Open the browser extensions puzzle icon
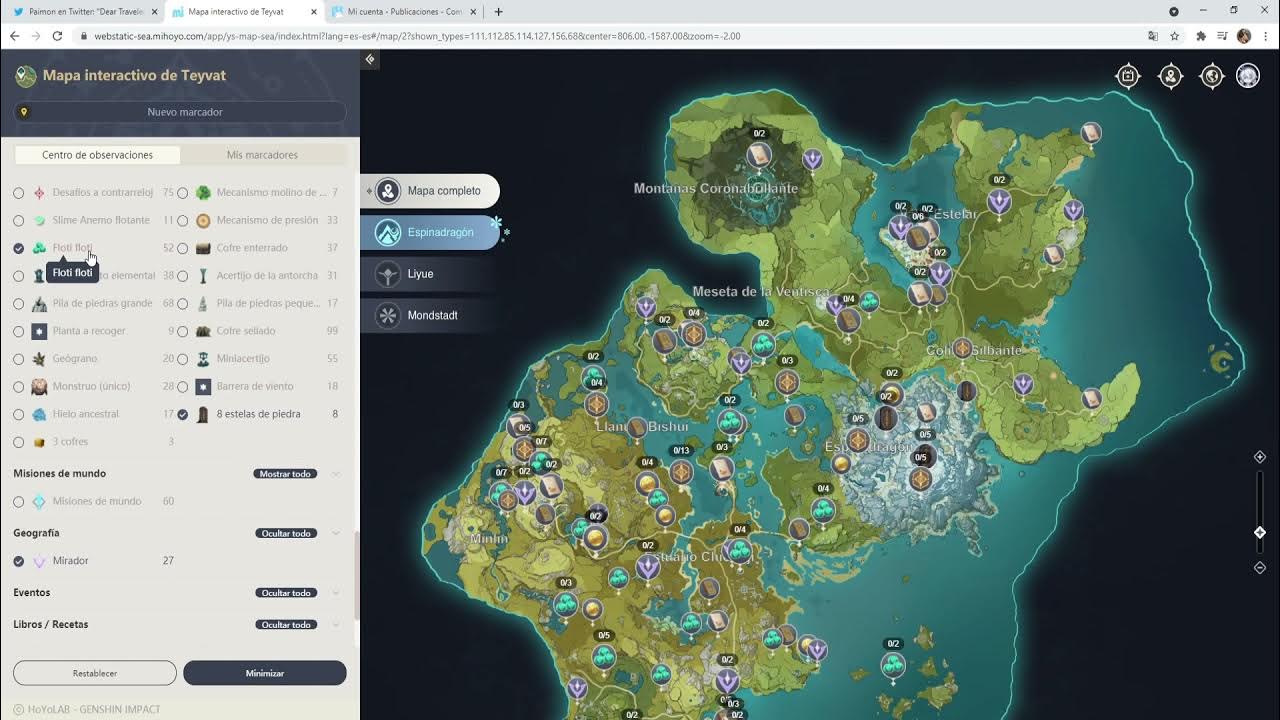 coord(1201,36)
